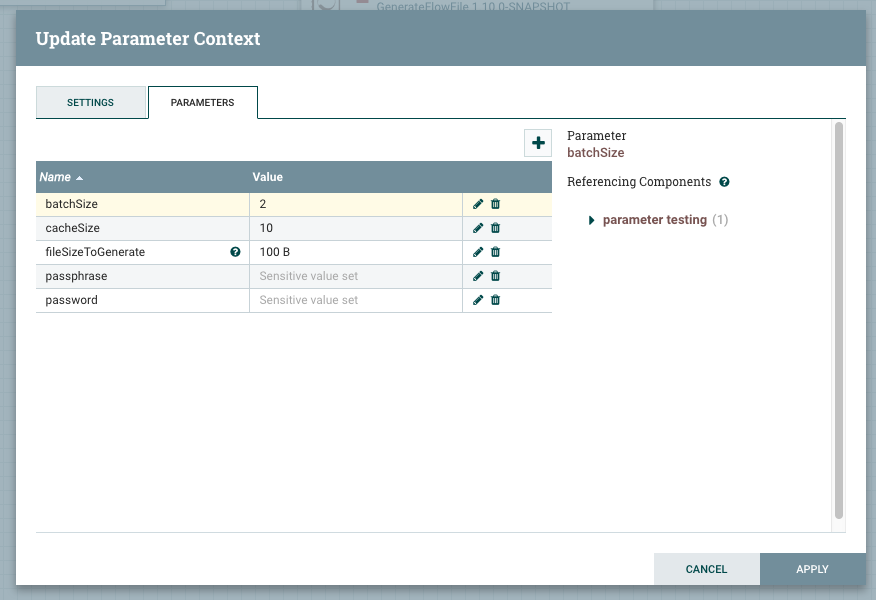Screen dimensions: 876x600
Task: Delete the passphrase parameter trash icon
Action: click(496, 277)
